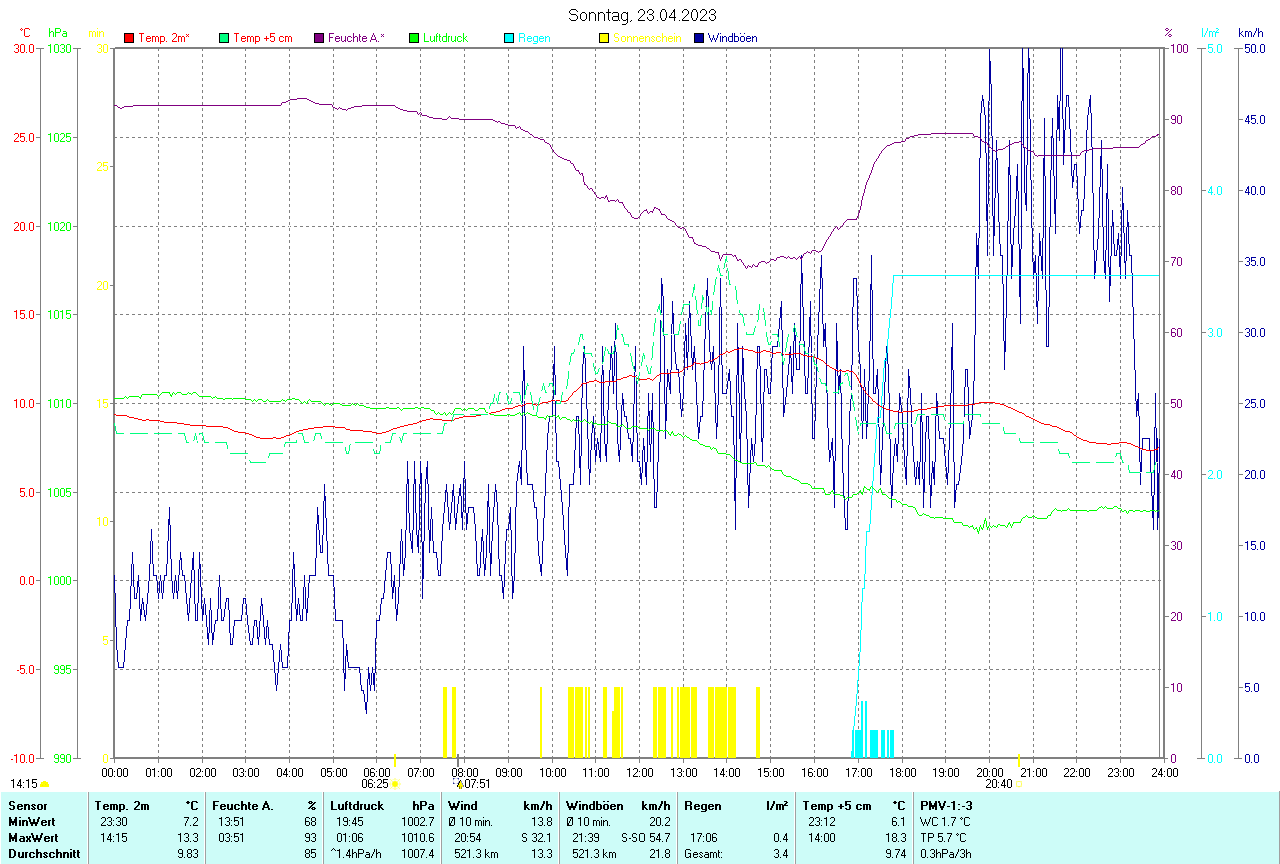Click the bright green Luftdruck legend swatch
The image size is (1280, 864).
coord(414,38)
